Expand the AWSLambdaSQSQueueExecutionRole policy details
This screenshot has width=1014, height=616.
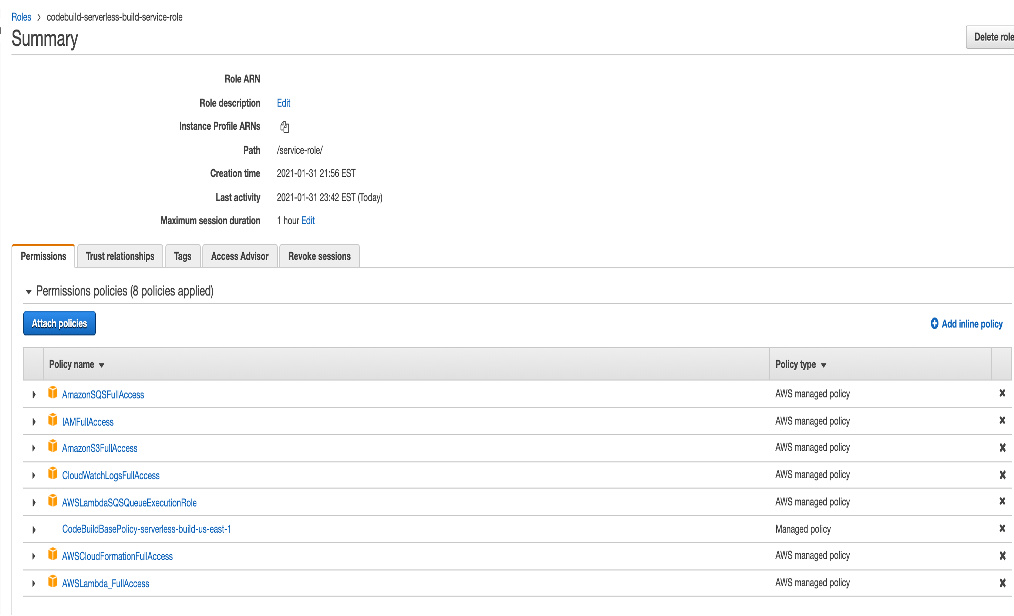click(34, 503)
